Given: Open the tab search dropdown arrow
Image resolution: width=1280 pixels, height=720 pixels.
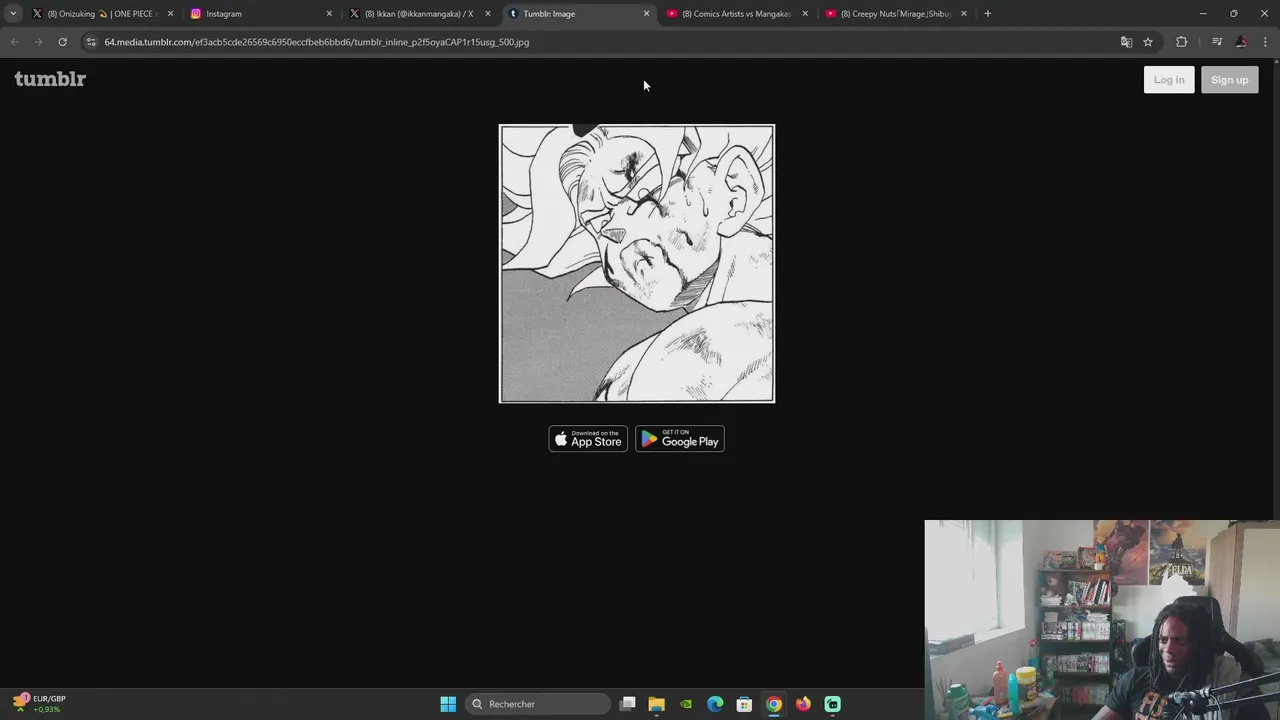Looking at the screenshot, I should [13, 14].
